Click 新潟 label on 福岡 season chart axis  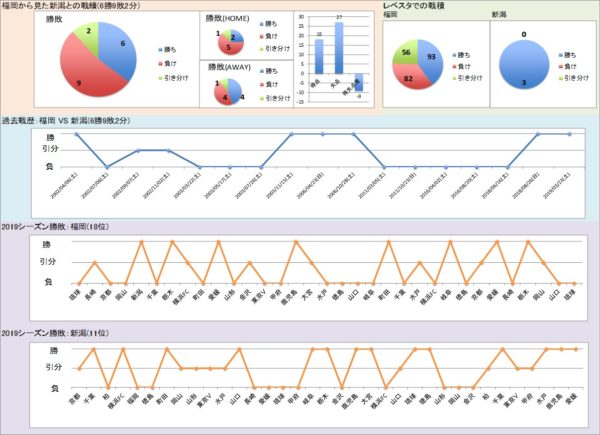click(137, 295)
